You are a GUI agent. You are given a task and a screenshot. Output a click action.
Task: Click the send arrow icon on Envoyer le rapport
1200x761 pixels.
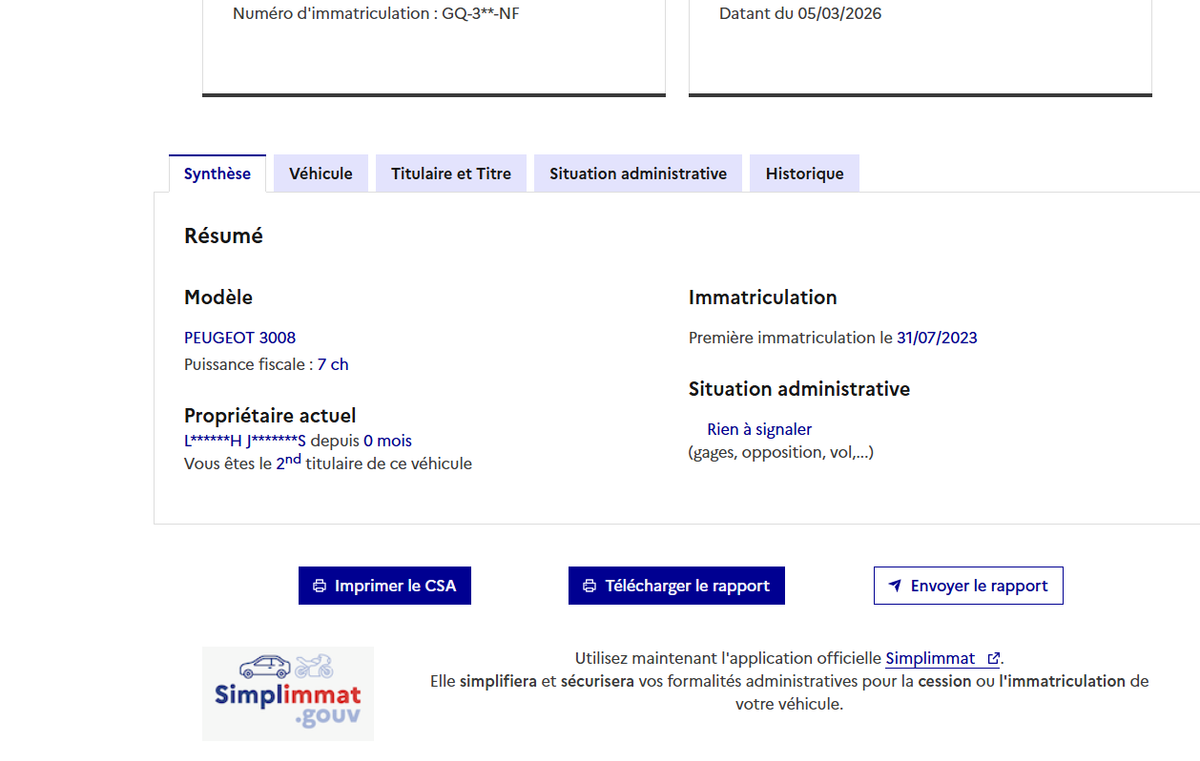coord(895,586)
